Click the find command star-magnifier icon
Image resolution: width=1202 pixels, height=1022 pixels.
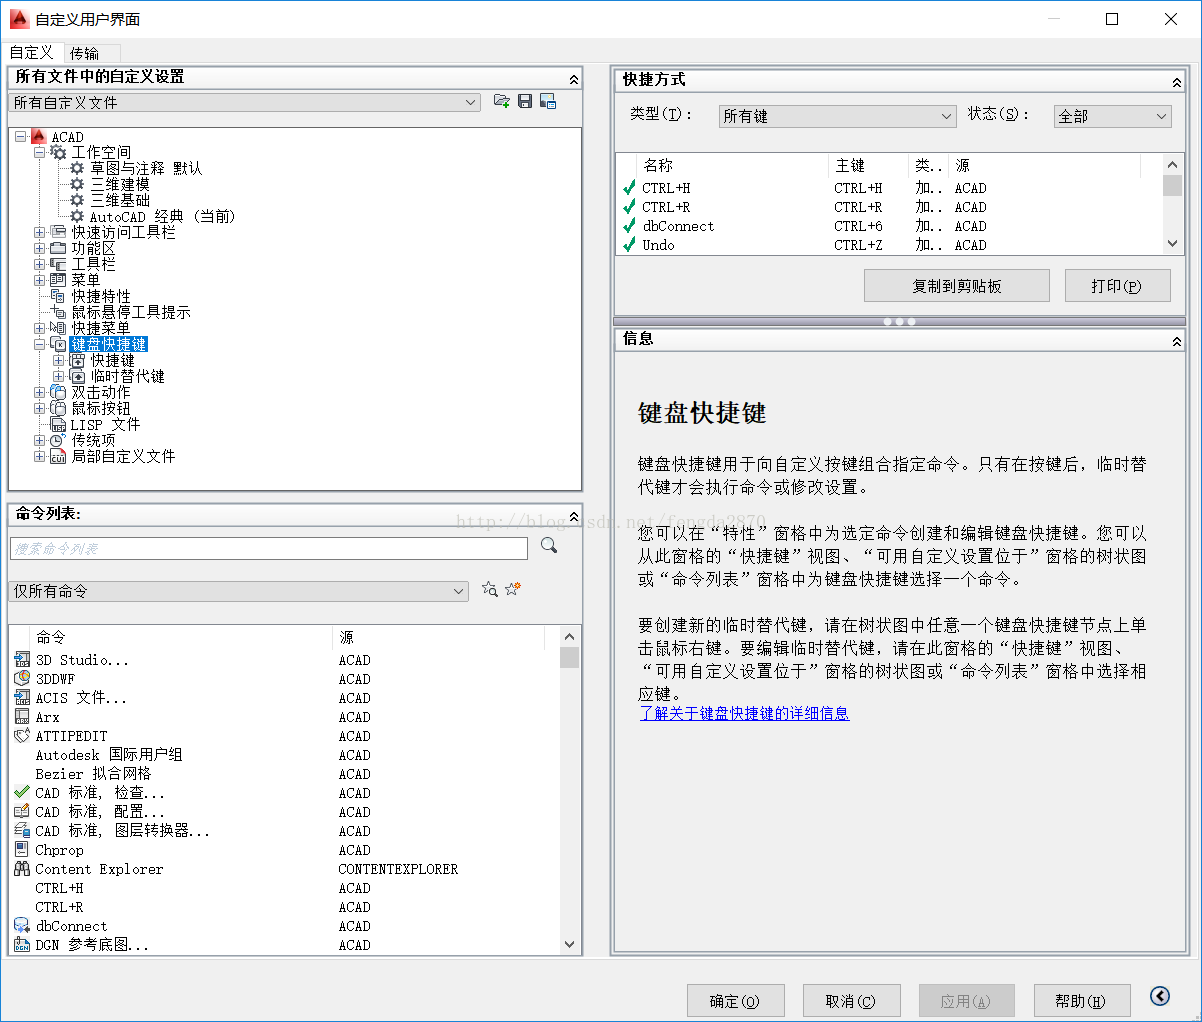pos(489,590)
